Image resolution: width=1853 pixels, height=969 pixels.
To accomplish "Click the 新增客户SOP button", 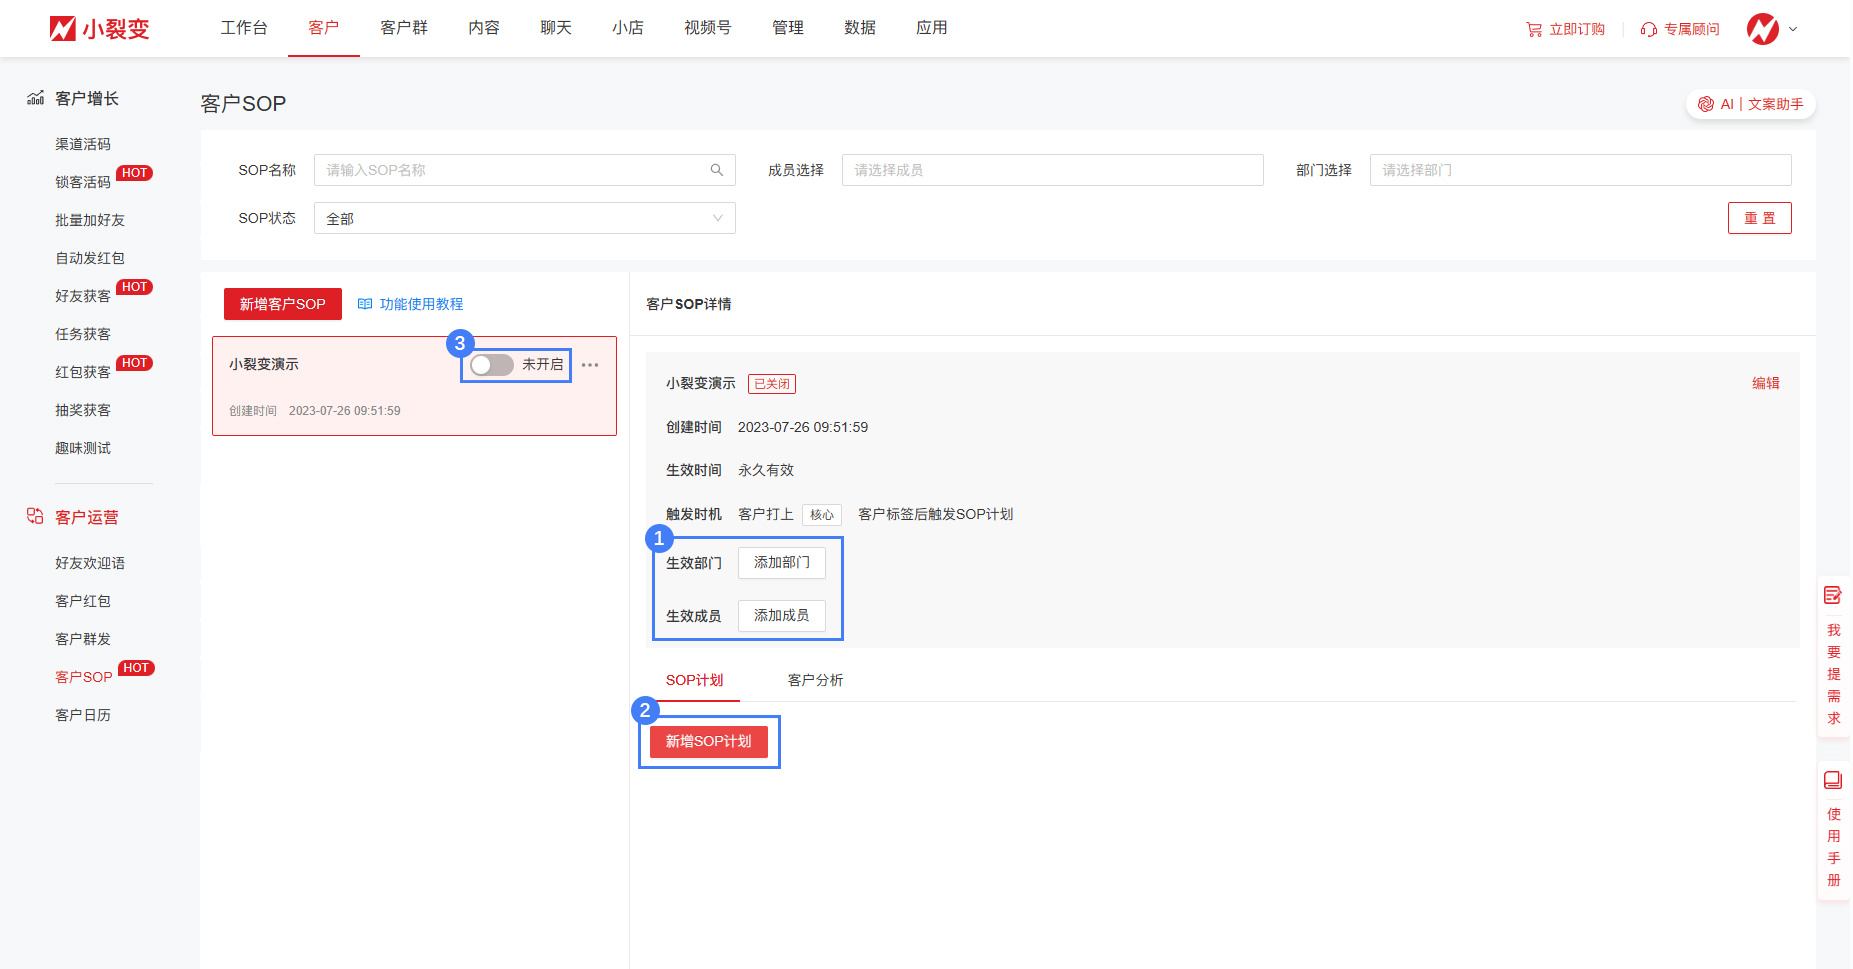I will pyautogui.click(x=282, y=304).
